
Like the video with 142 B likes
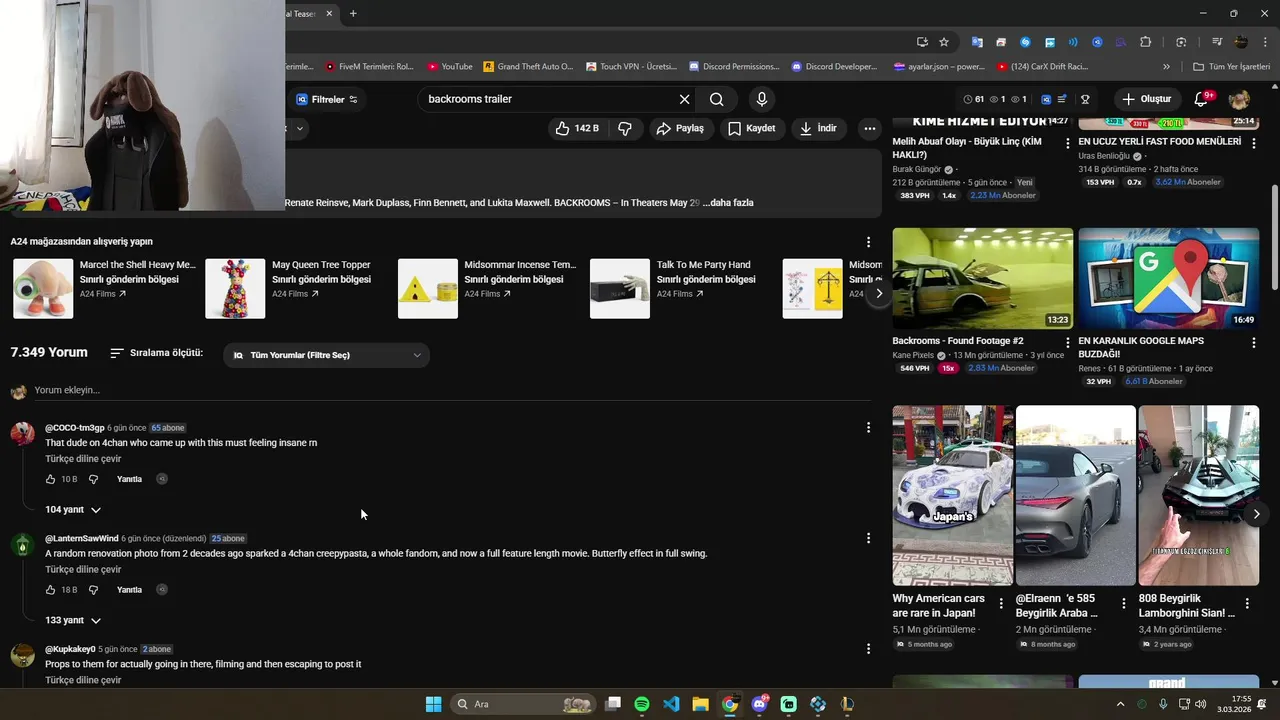(x=577, y=128)
